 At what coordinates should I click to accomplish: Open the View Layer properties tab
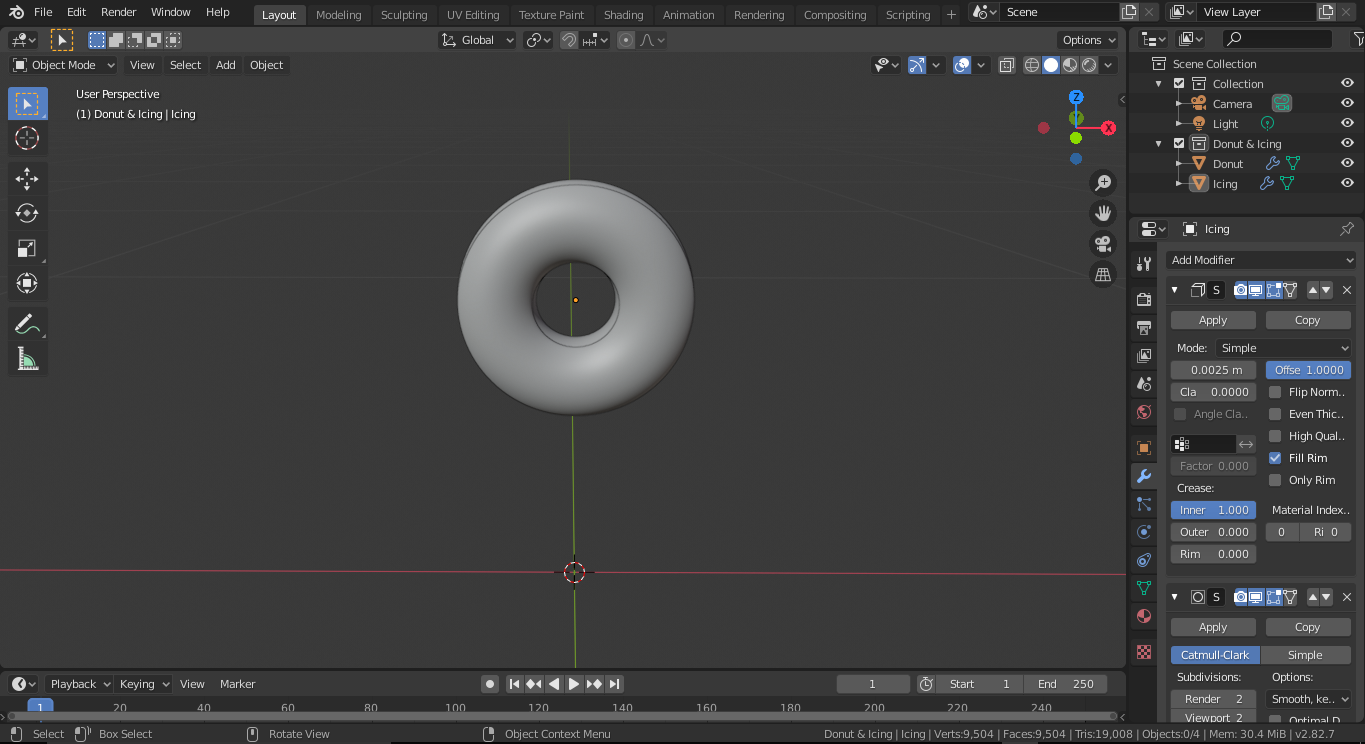[x=1145, y=355]
